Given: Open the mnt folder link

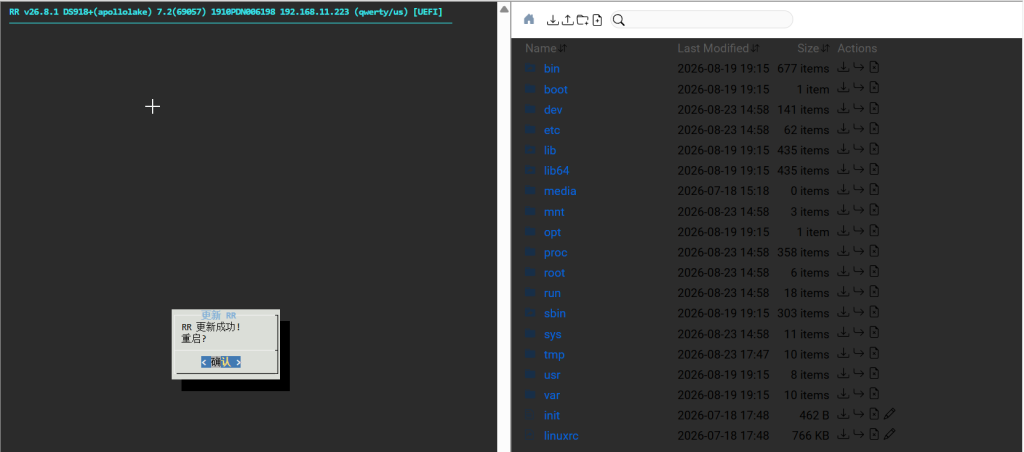Looking at the screenshot, I should coord(554,212).
